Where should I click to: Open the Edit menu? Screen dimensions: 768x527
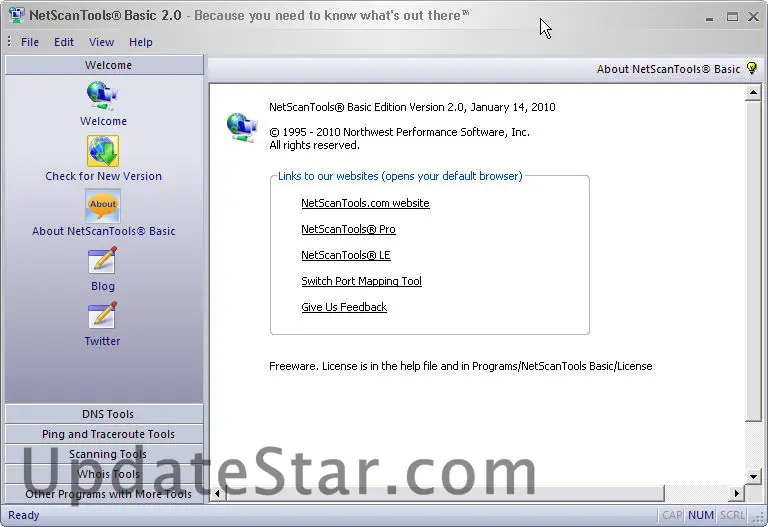[x=64, y=42]
